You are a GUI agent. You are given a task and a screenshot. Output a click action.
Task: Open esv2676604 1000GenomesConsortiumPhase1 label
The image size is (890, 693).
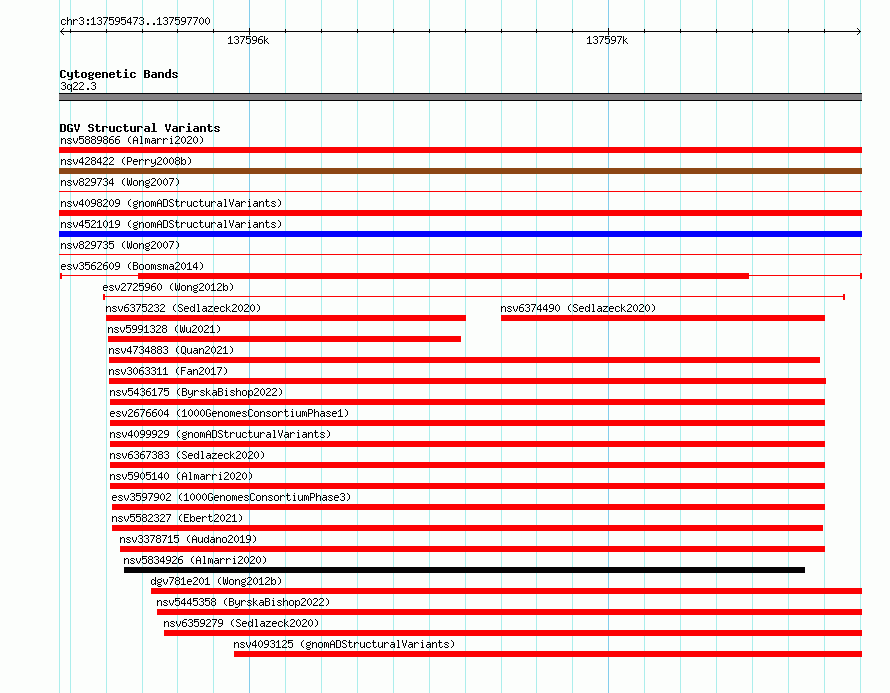229,413
